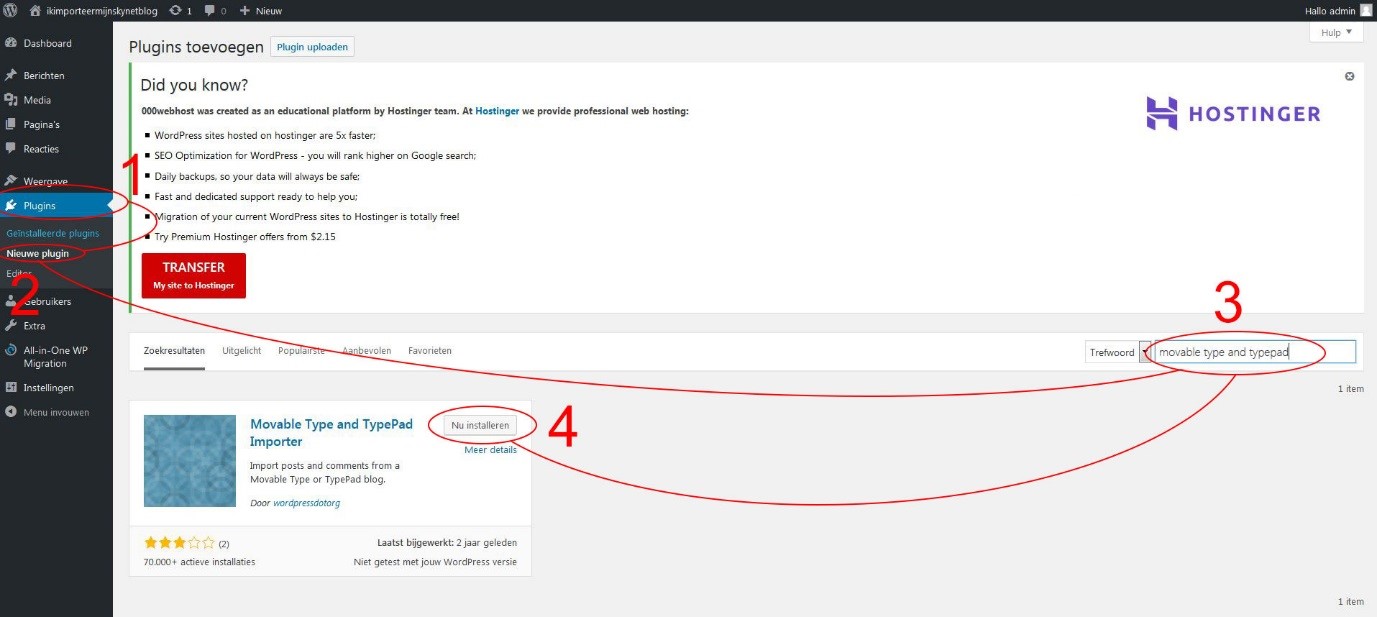The image size is (1377, 617).
Task: Click the Instellingen settings icon
Action: click(x=11, y=387)
